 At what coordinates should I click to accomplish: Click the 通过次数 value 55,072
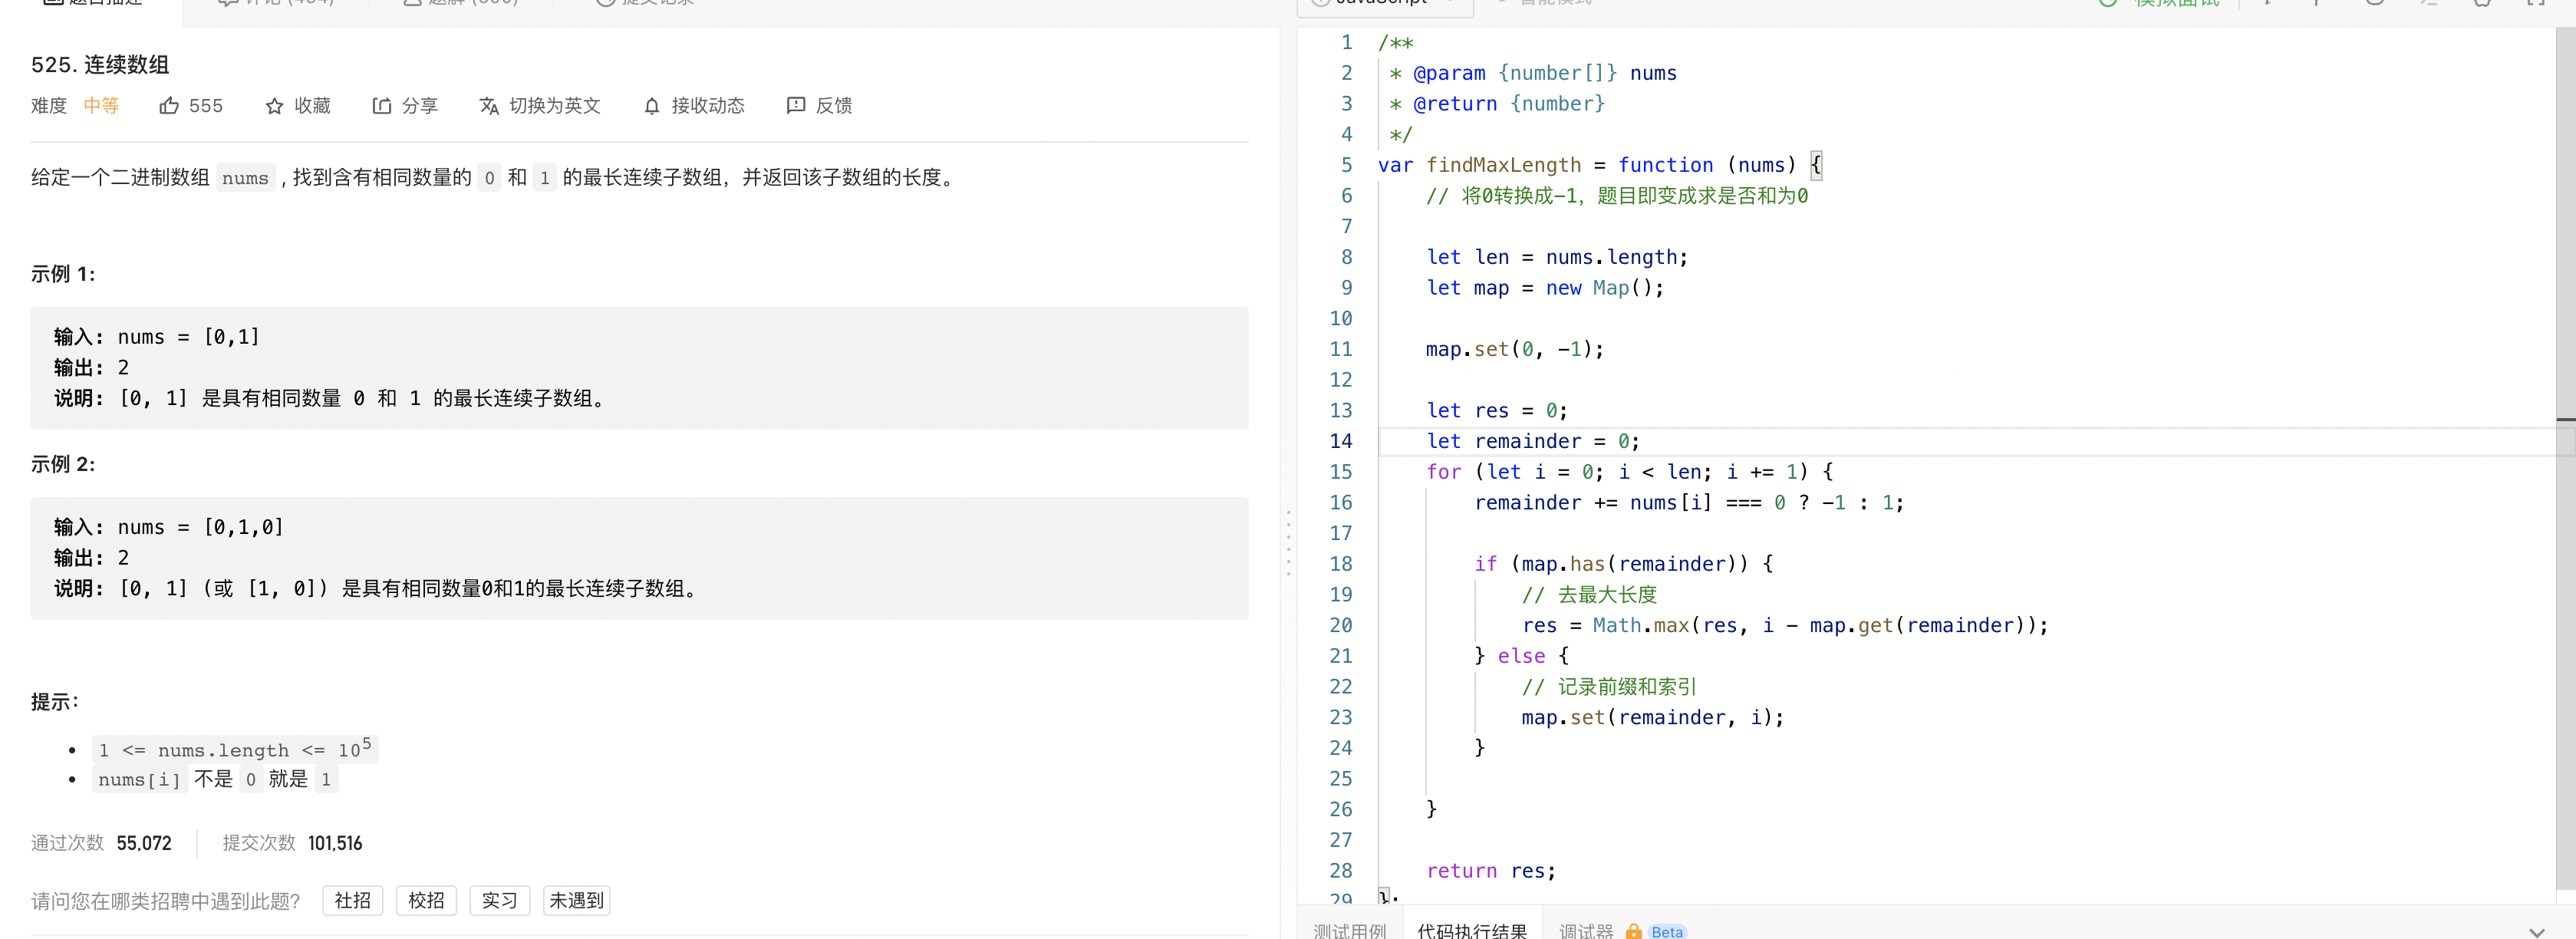pyautogui.click(x=144, y=843)
